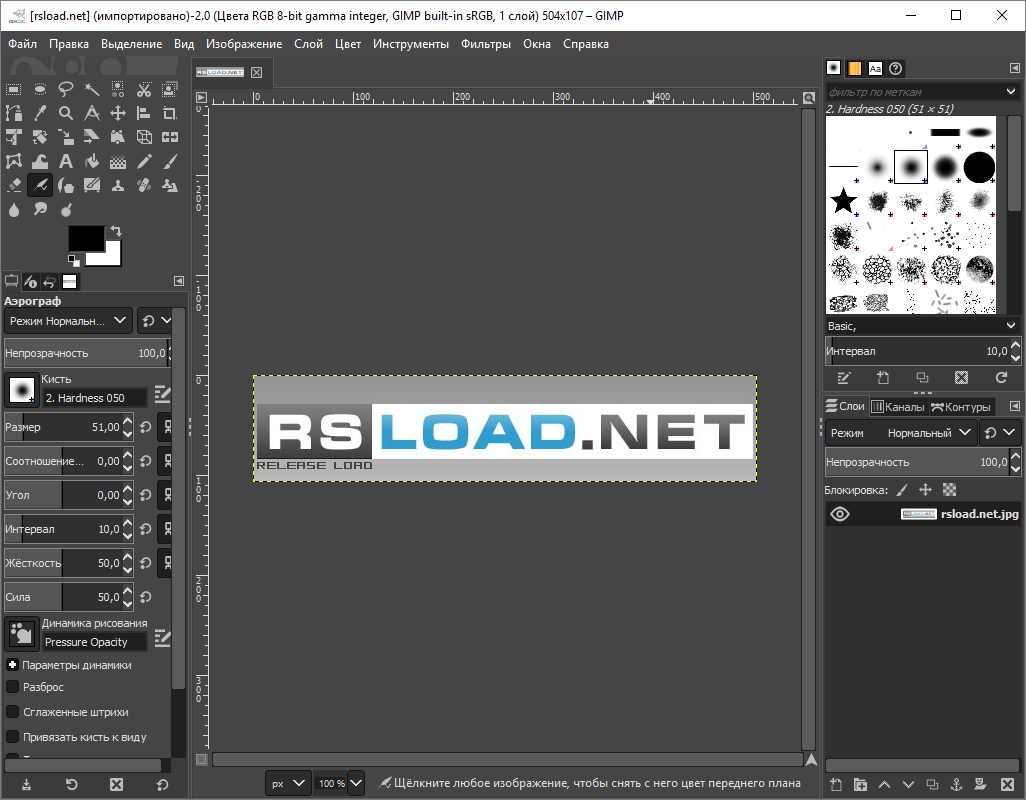
Task: Enable the Сглаженные штрихи checkbox
Action: click(13, 712)
